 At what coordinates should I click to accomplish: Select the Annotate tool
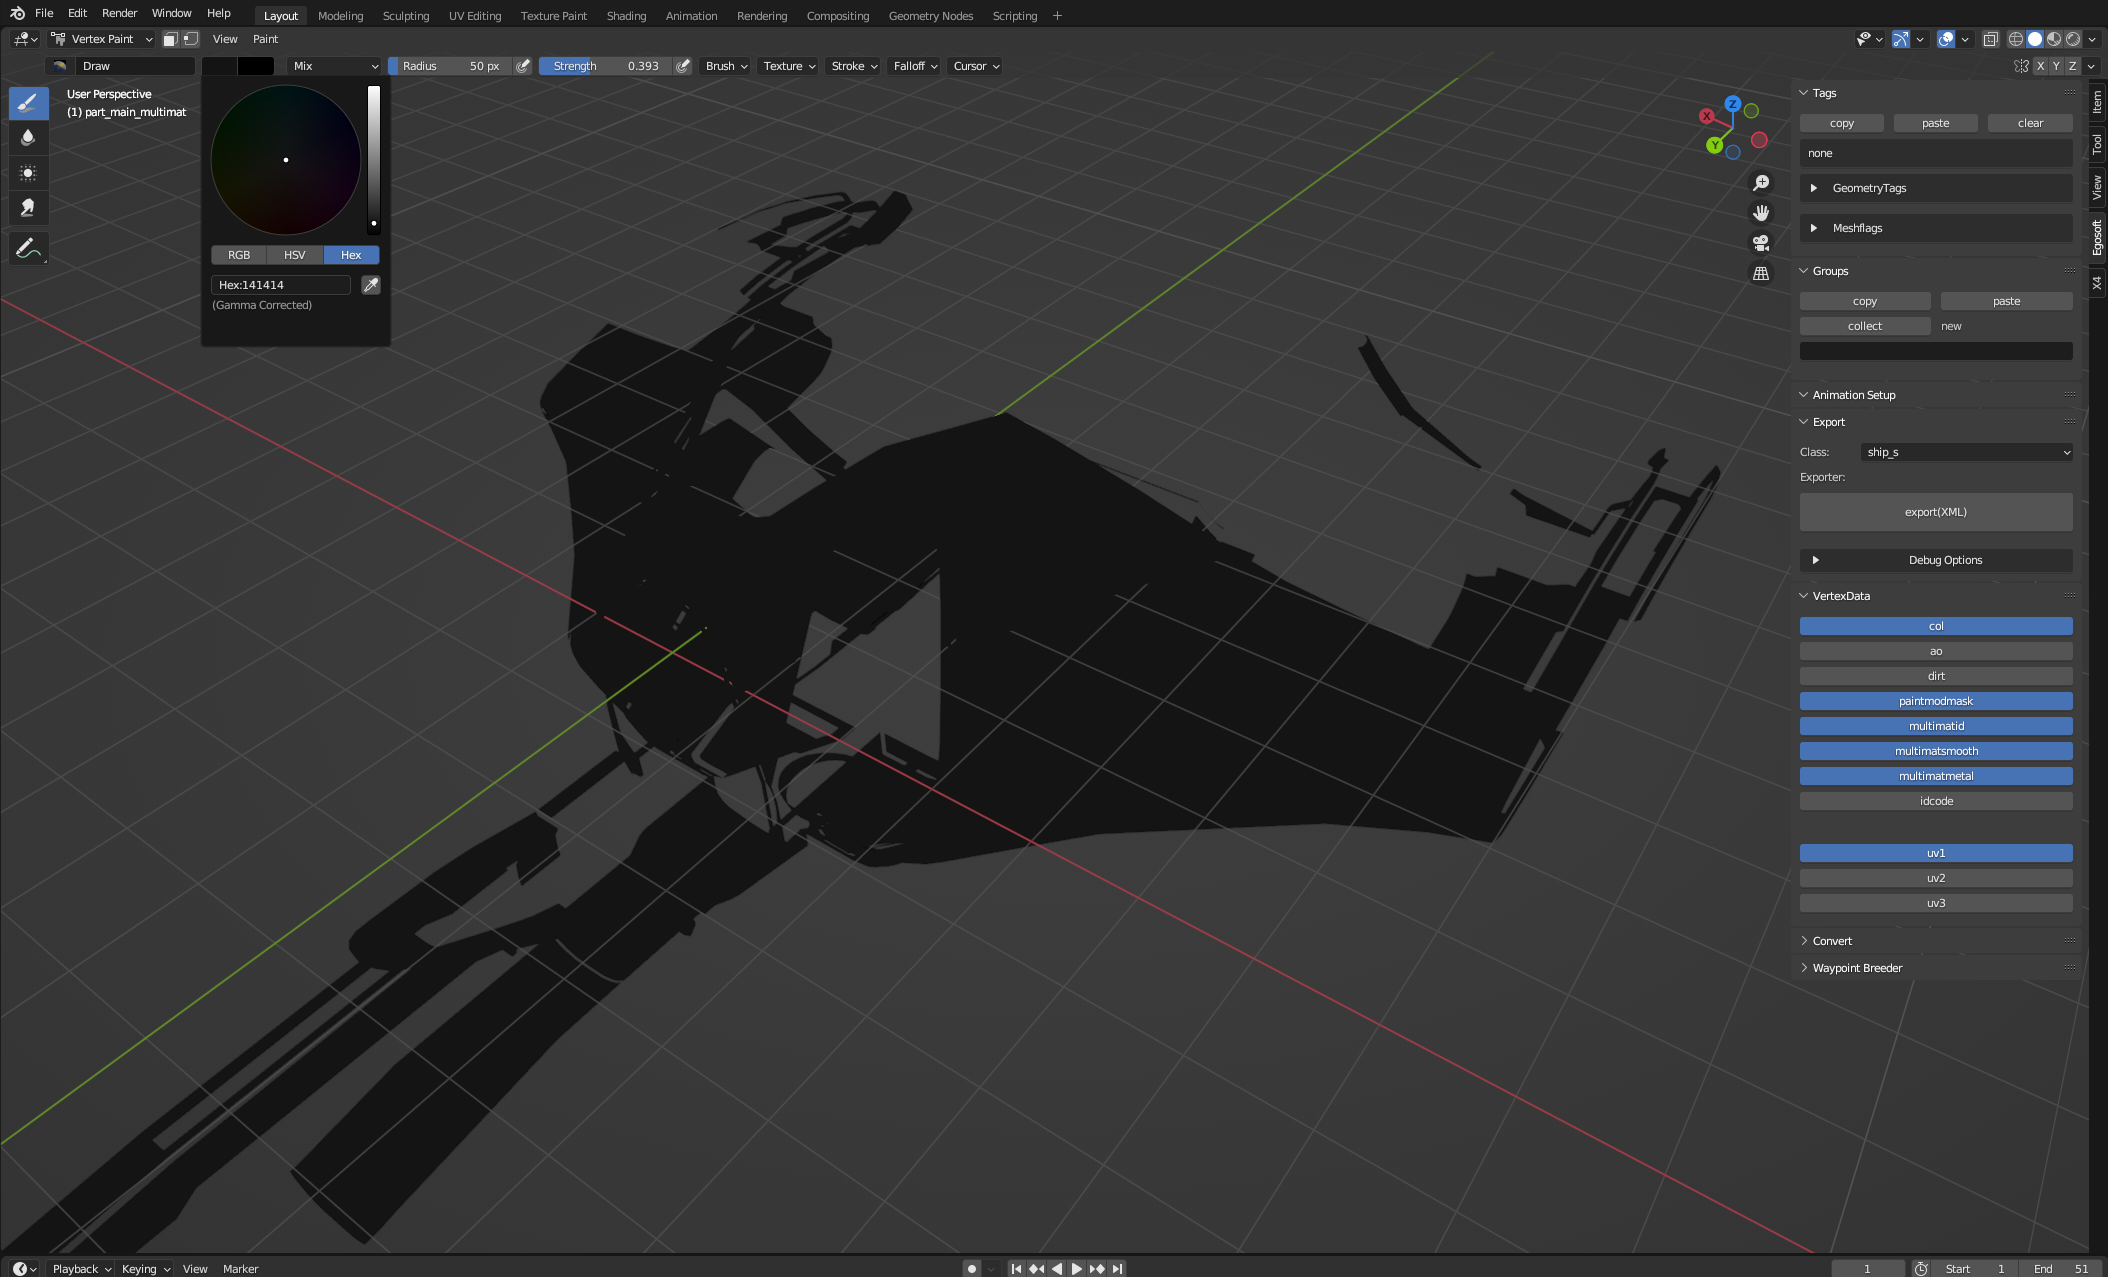[x=28, y=248]
